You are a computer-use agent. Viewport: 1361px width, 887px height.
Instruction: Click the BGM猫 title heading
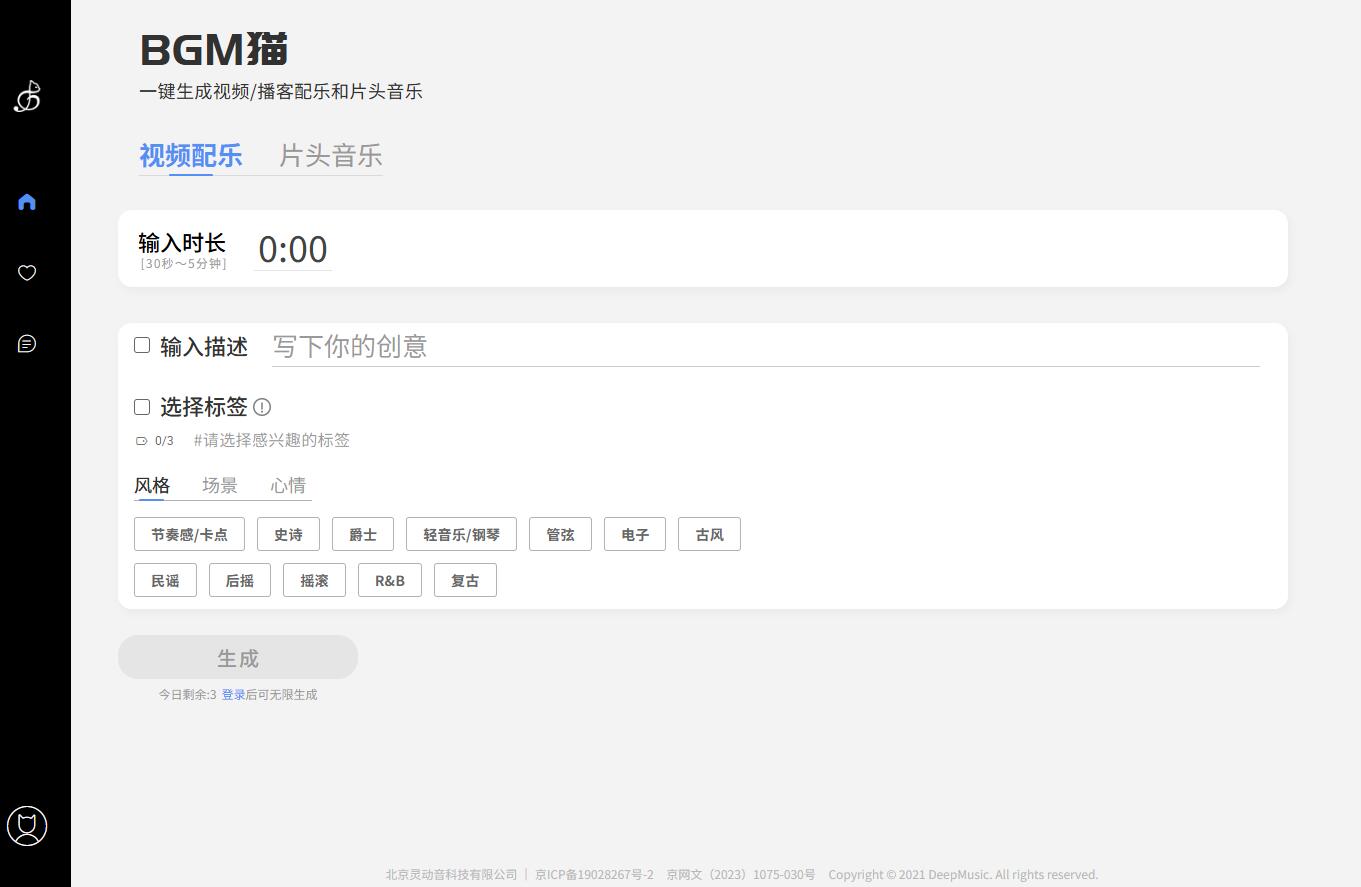pyautogui.click(x=214, y=49)
